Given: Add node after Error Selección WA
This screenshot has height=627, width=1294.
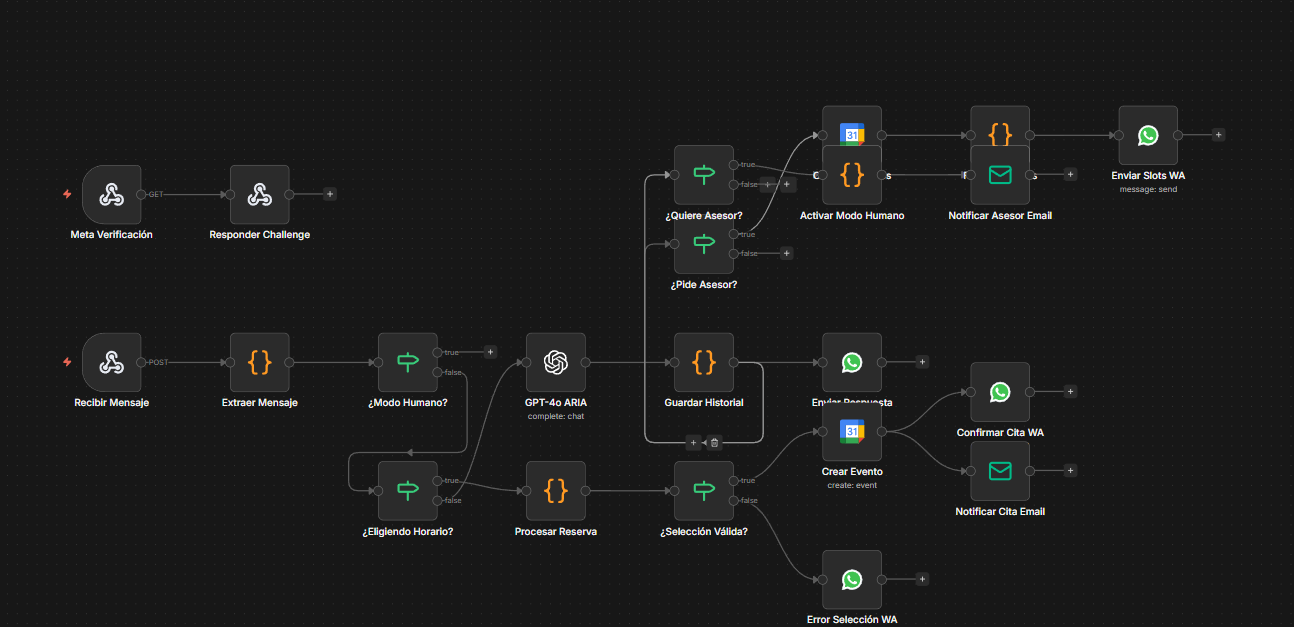Looking at the screenshot, I should tap(922, 579).
